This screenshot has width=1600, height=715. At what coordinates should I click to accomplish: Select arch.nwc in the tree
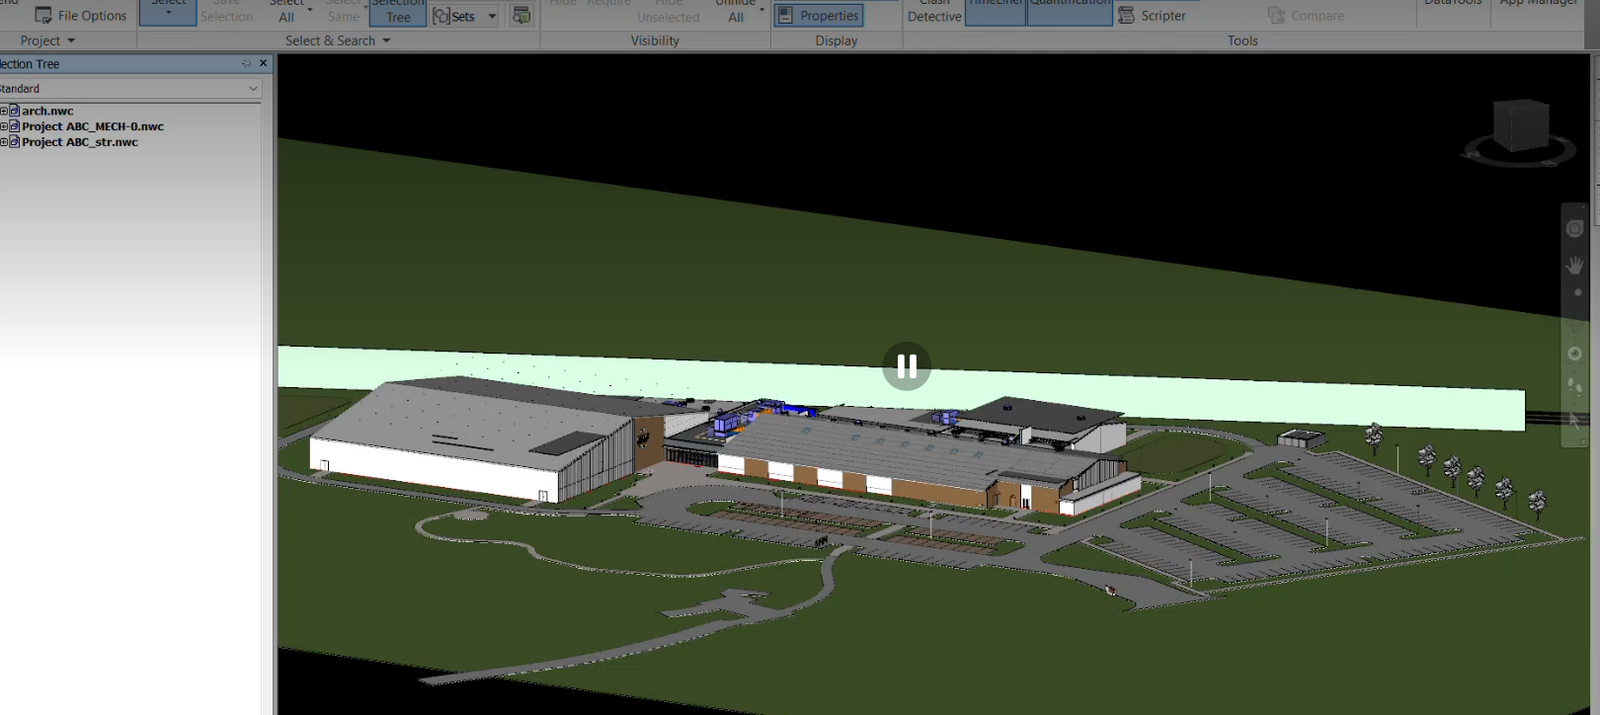(x=47, y=111)
